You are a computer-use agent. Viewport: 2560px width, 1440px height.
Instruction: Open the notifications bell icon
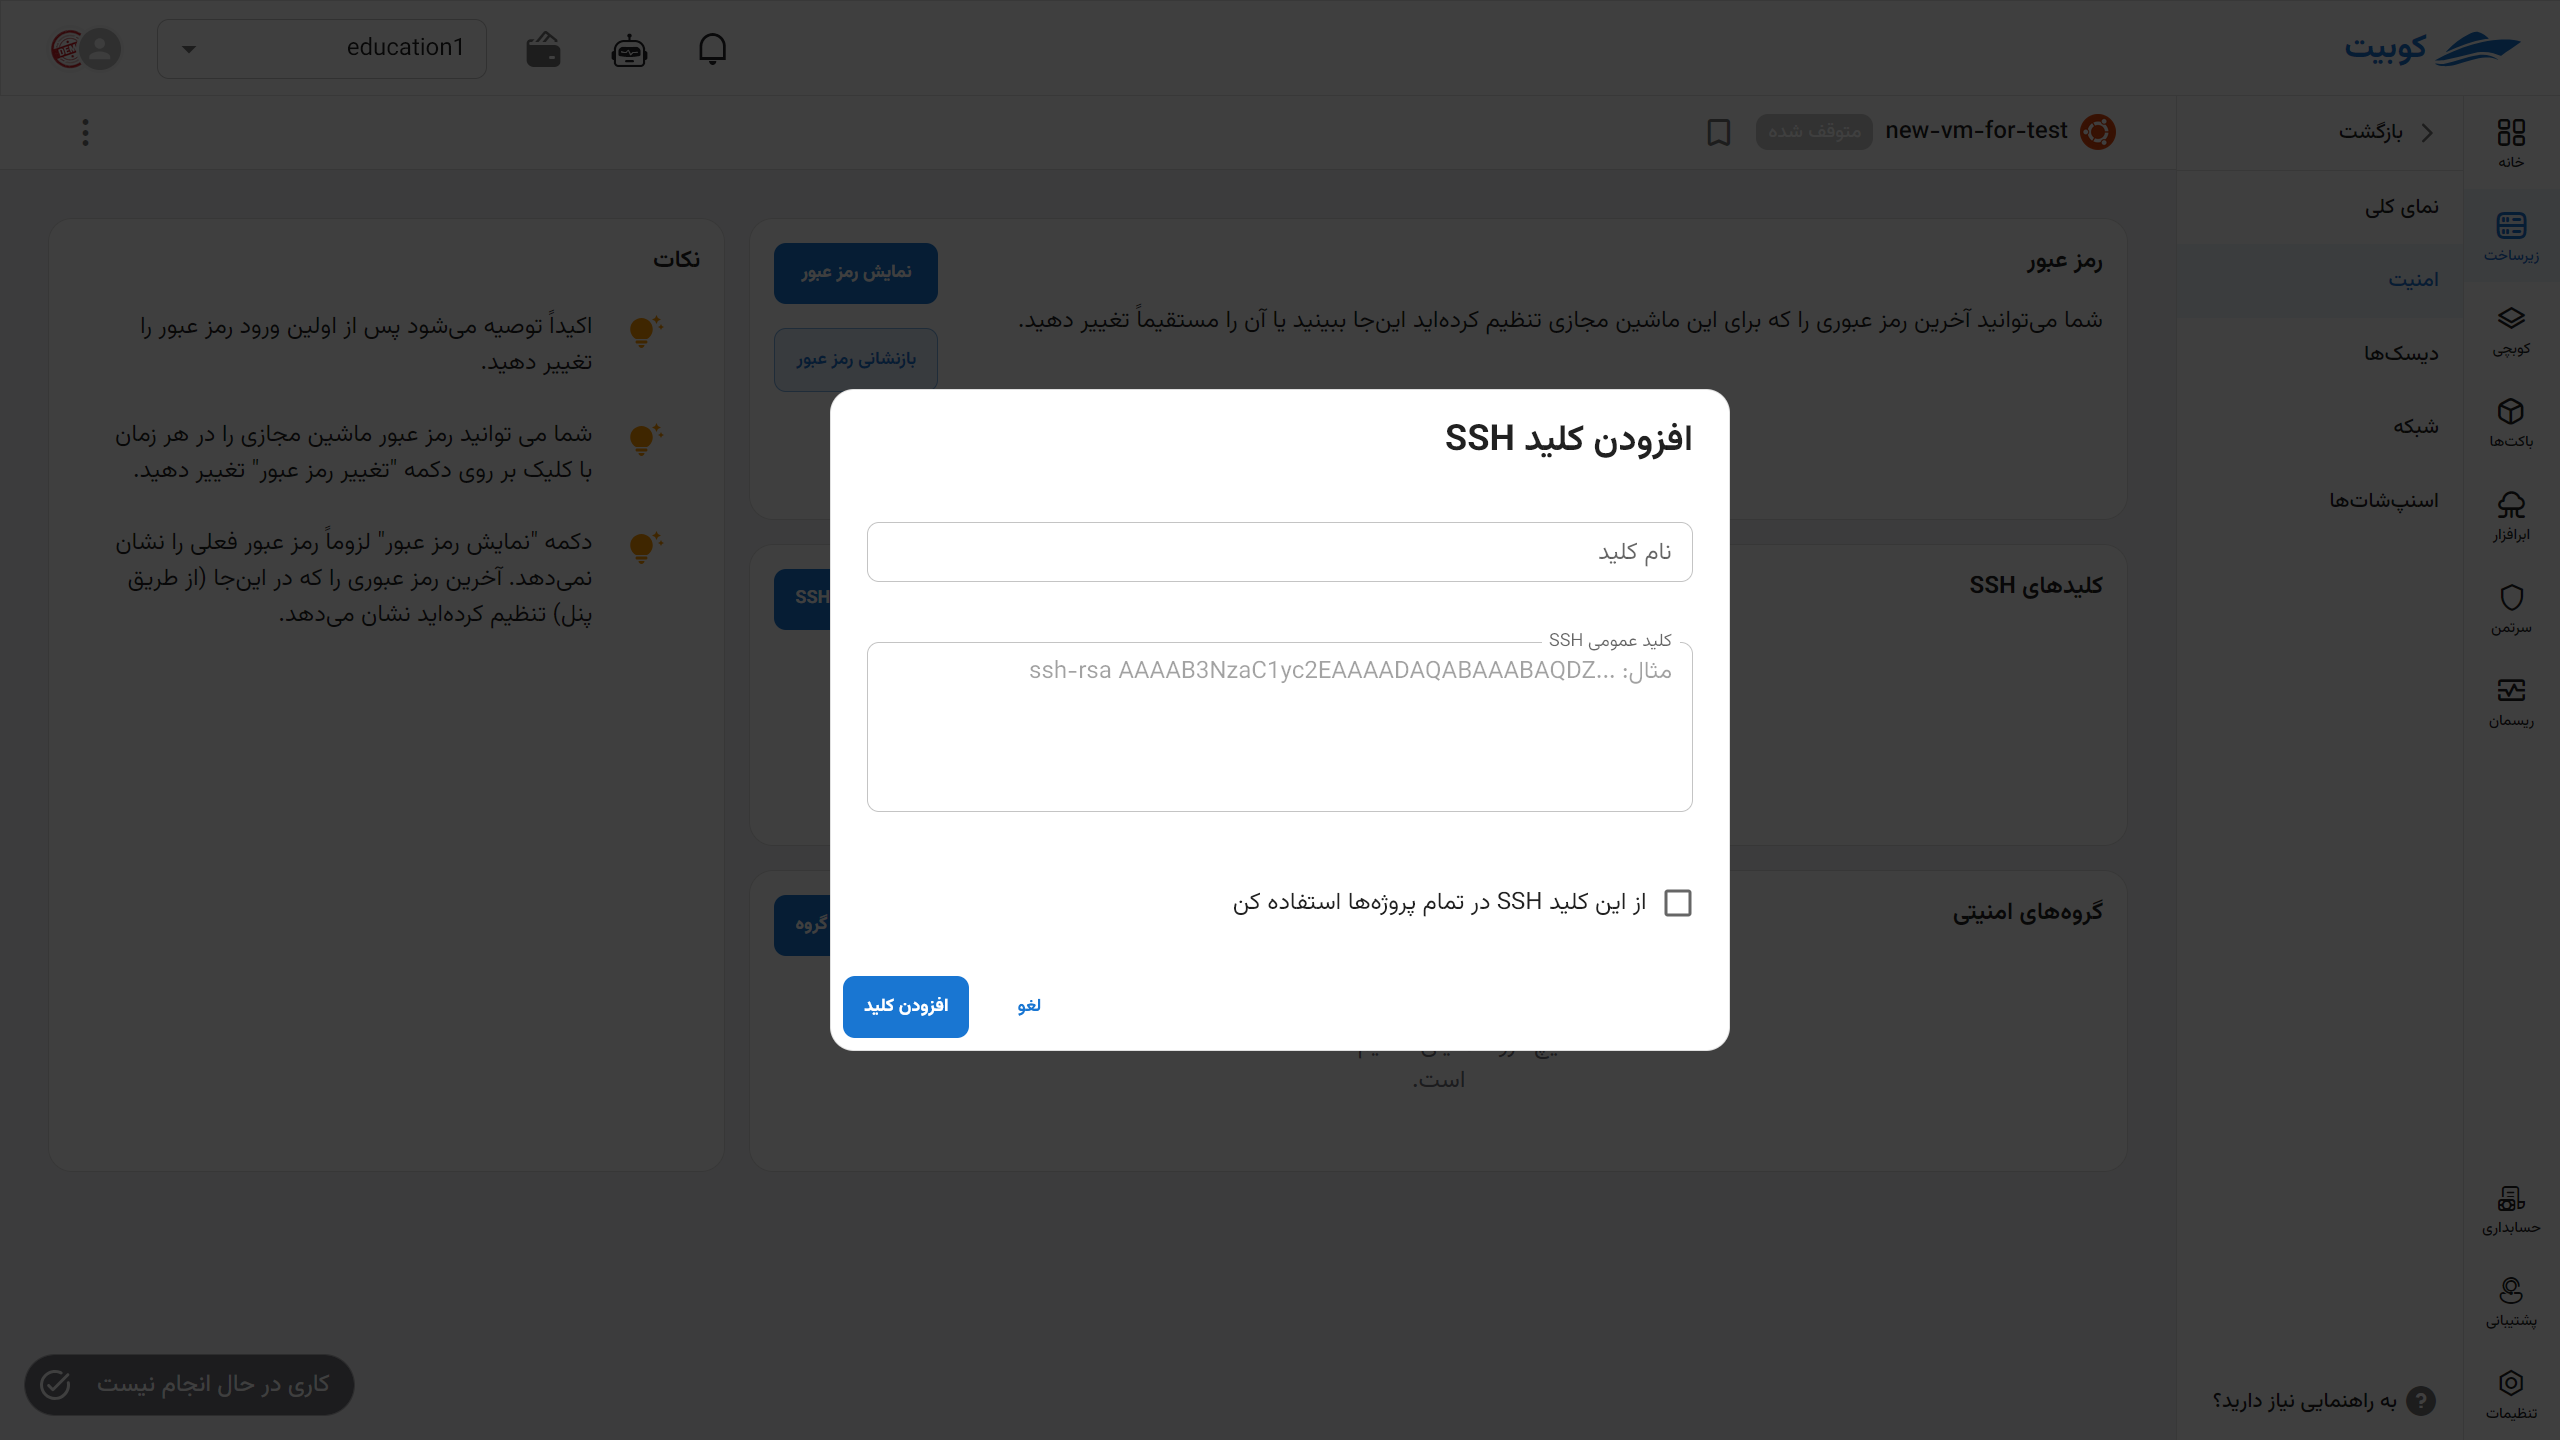[714, 48]
